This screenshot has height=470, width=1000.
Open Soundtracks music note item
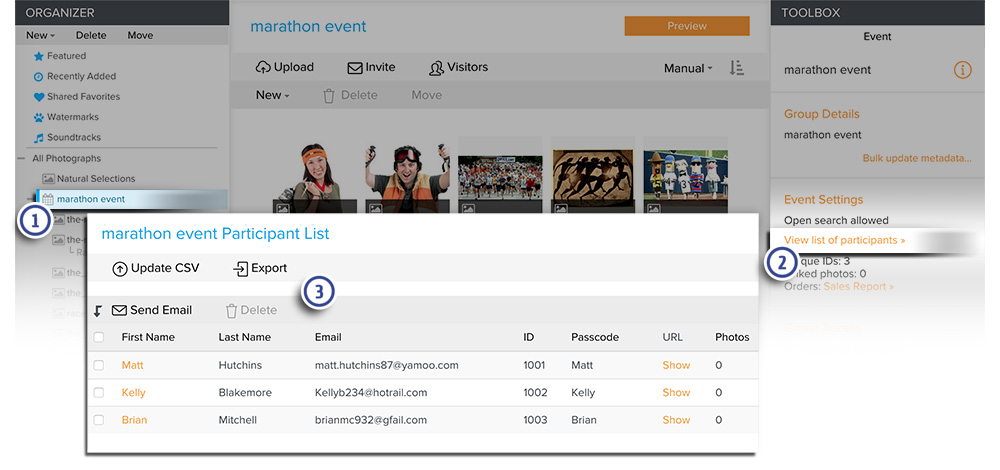pos(67,138)
